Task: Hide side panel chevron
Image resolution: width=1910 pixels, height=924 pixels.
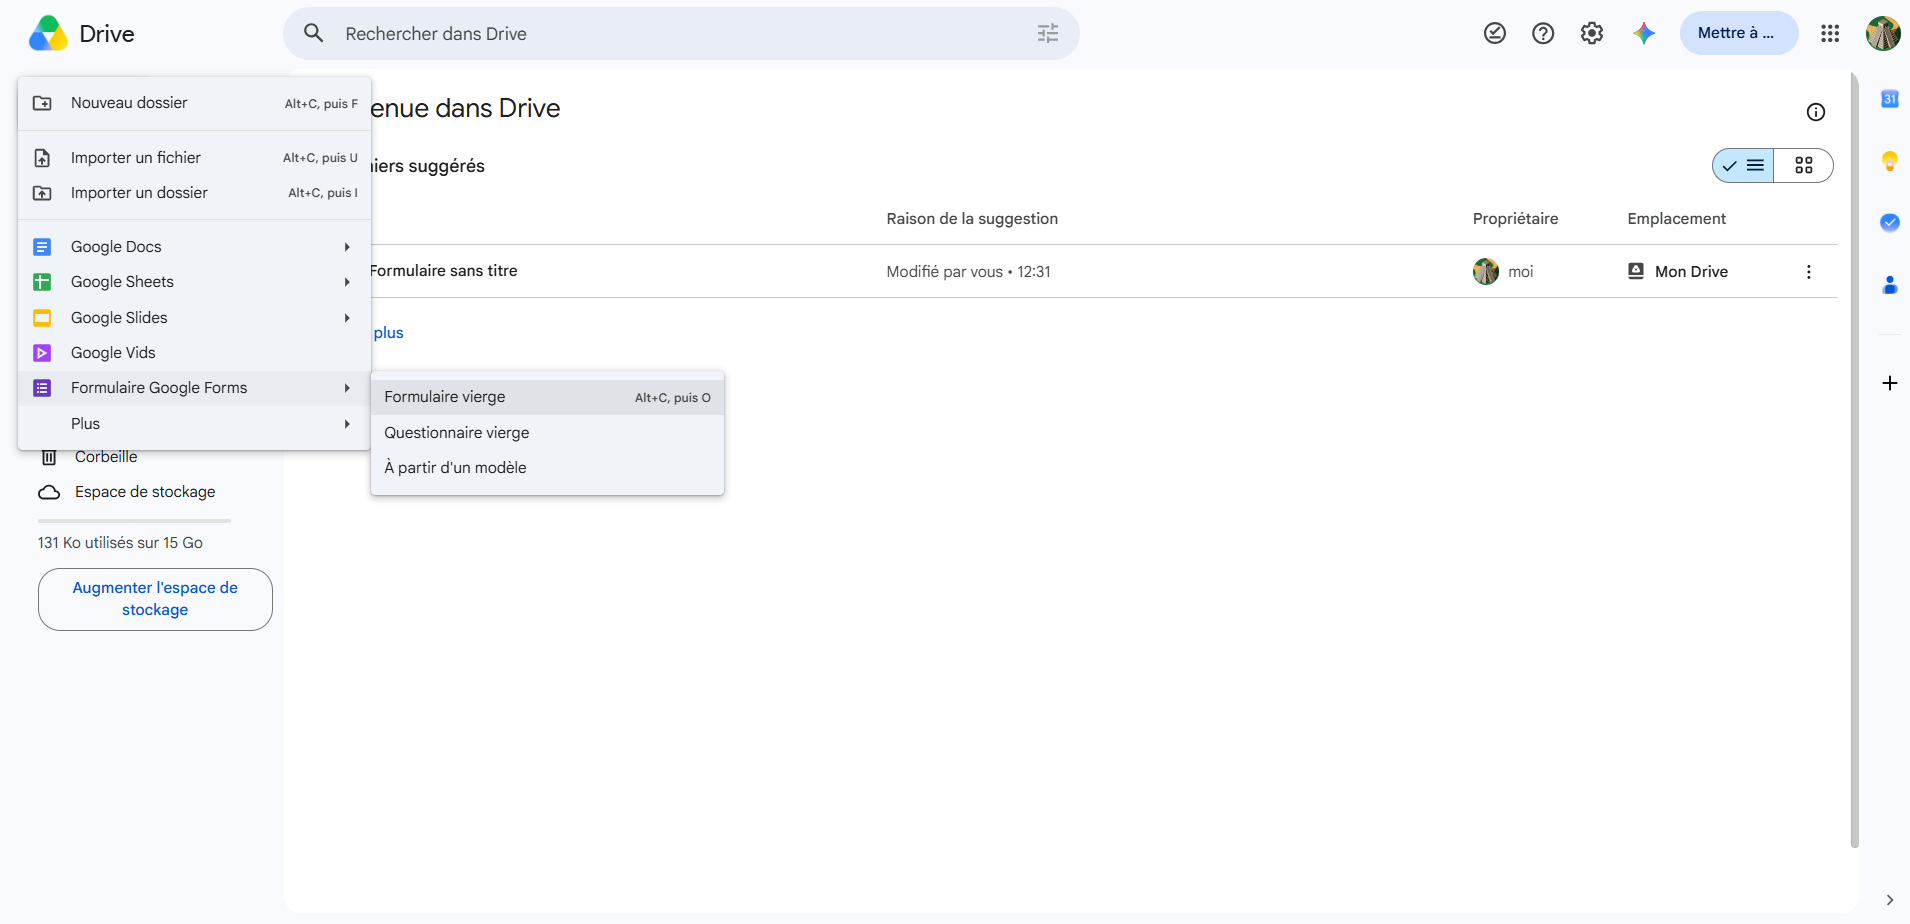Action: tap(1889, 900)
